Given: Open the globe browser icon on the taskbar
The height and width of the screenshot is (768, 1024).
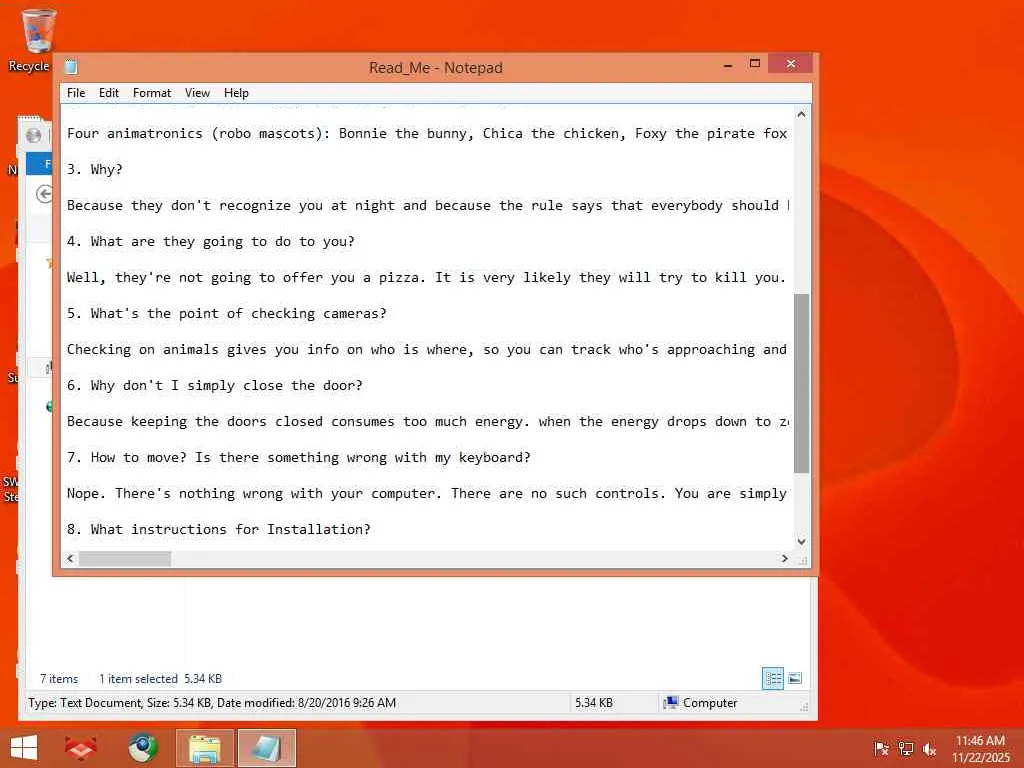Looking at the screenshot, I should coord(143,748).
